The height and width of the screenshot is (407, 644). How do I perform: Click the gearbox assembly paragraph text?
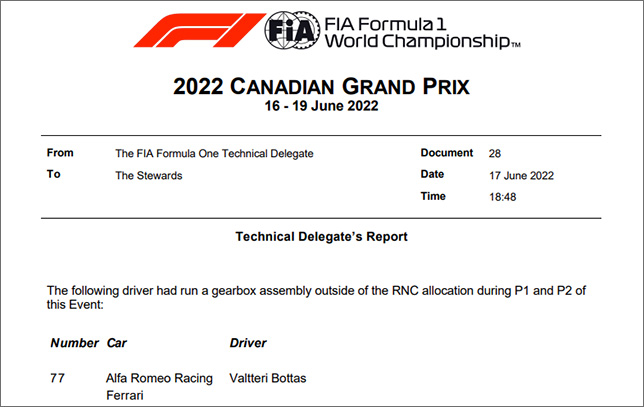316,297
